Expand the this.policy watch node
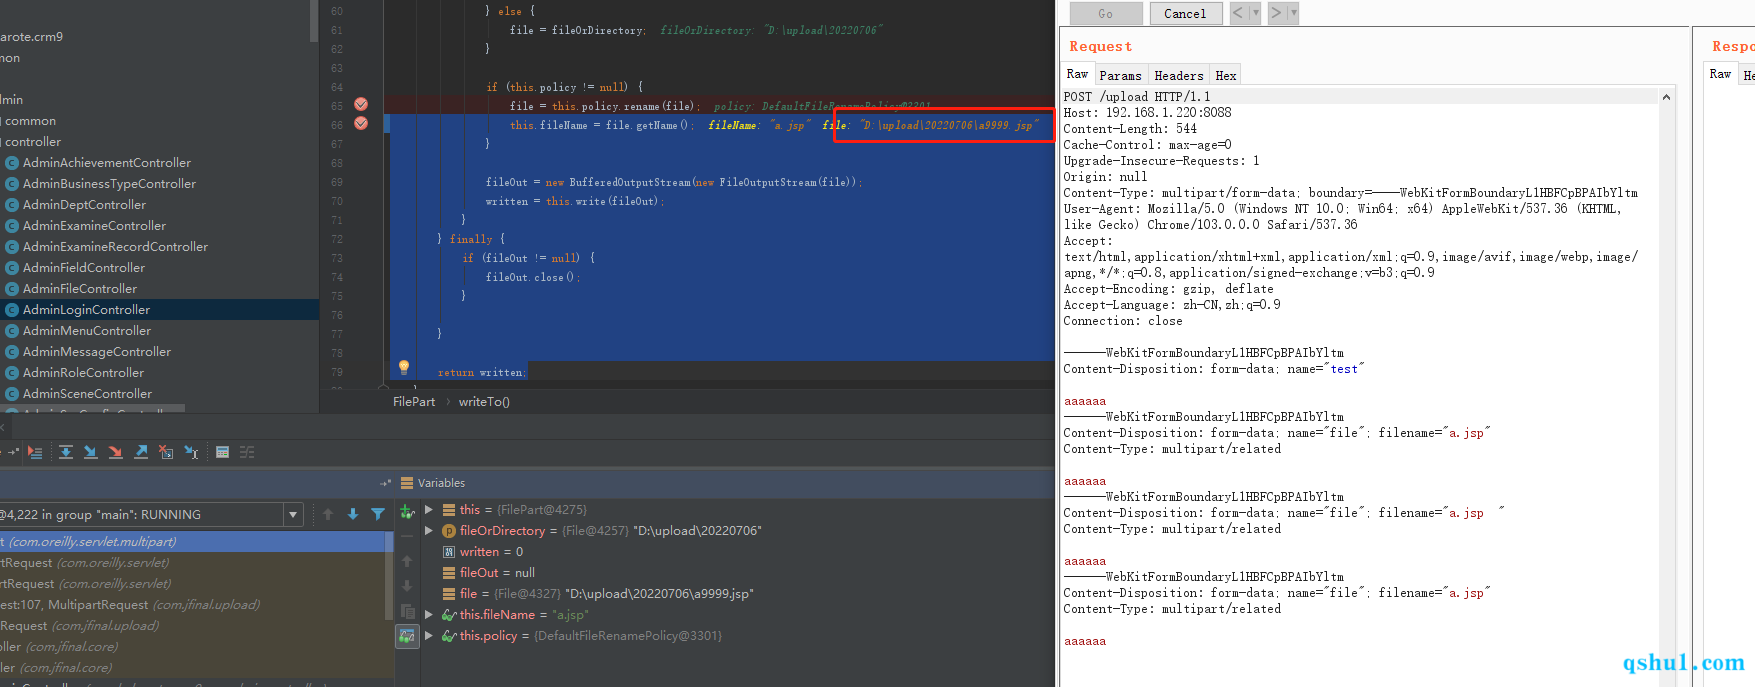This screenshot has height=687, width=1755. (x=429, y=636)
